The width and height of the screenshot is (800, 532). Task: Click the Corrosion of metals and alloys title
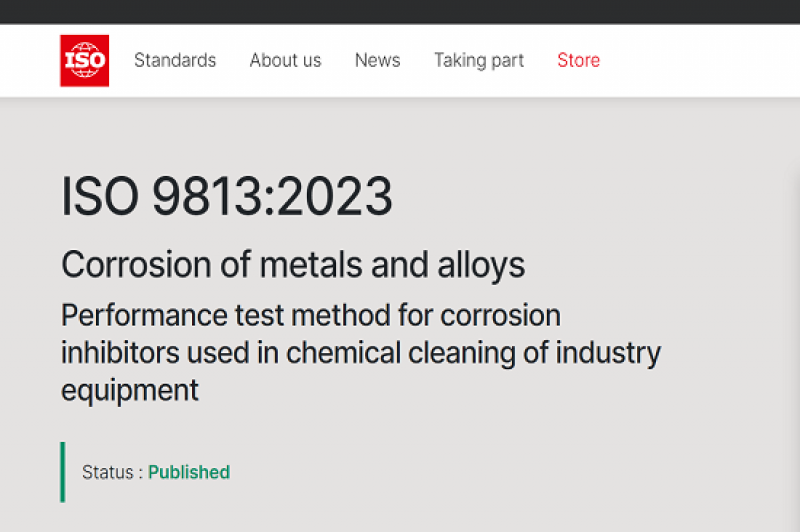[x=293, y=265]
